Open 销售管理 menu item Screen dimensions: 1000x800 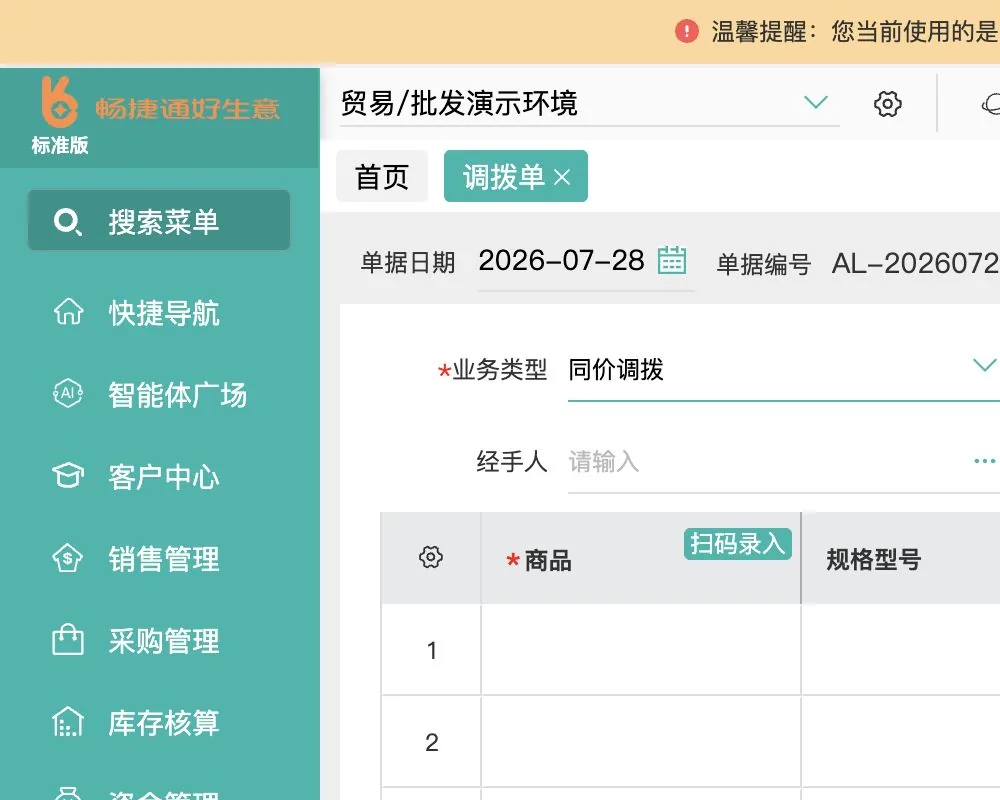pos(159,558)
